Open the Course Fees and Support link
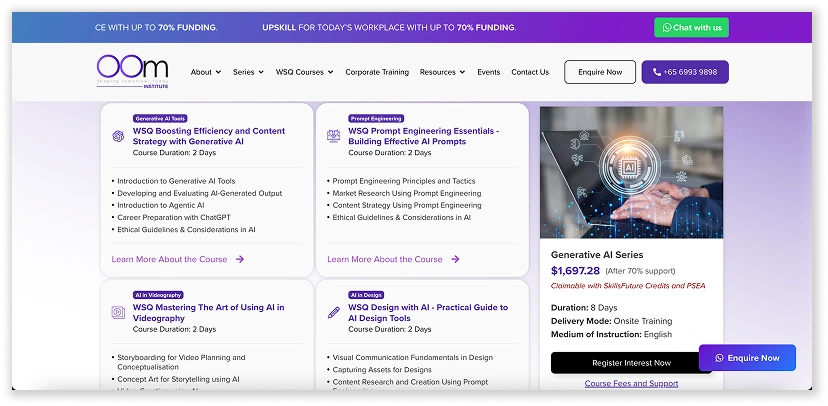 pos(631,384)
